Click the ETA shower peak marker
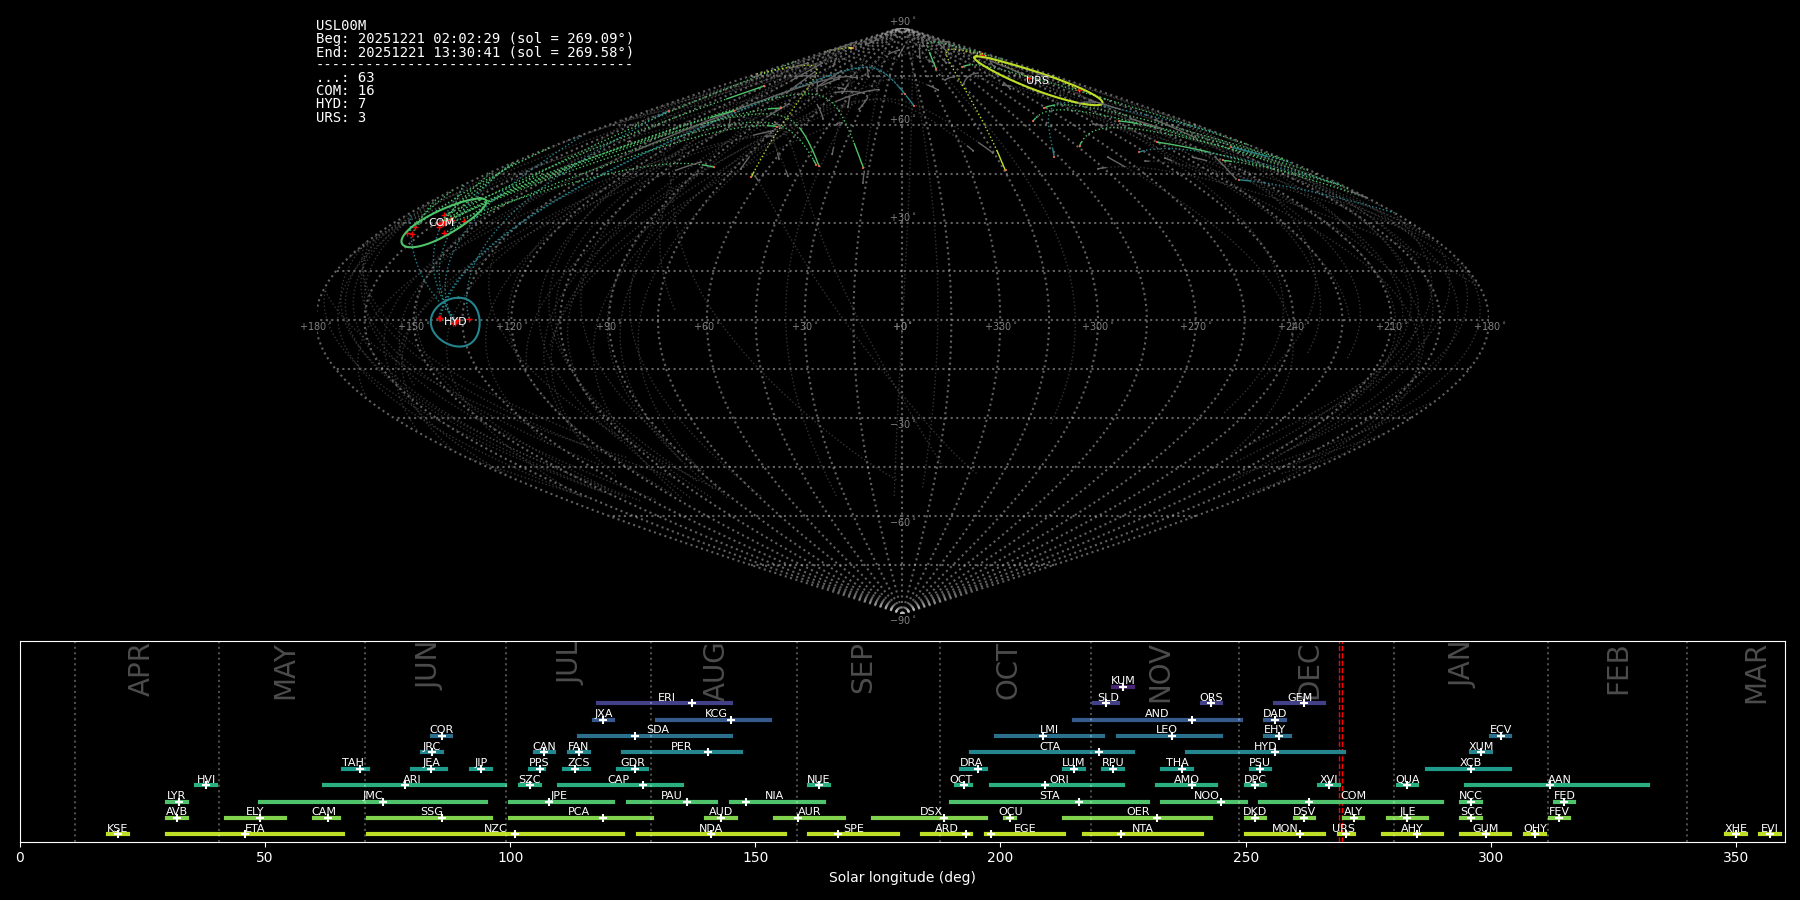This screenshot has height=900, width=1800. point(245,834)
